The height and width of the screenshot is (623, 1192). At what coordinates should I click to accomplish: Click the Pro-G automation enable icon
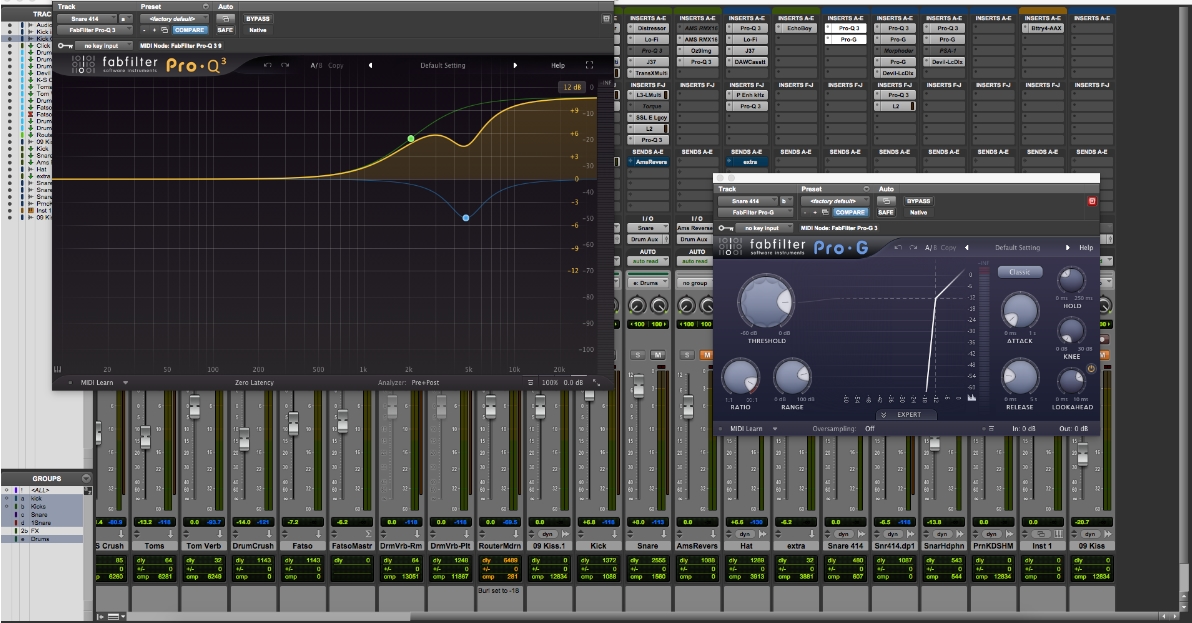(x=886, y=201)
